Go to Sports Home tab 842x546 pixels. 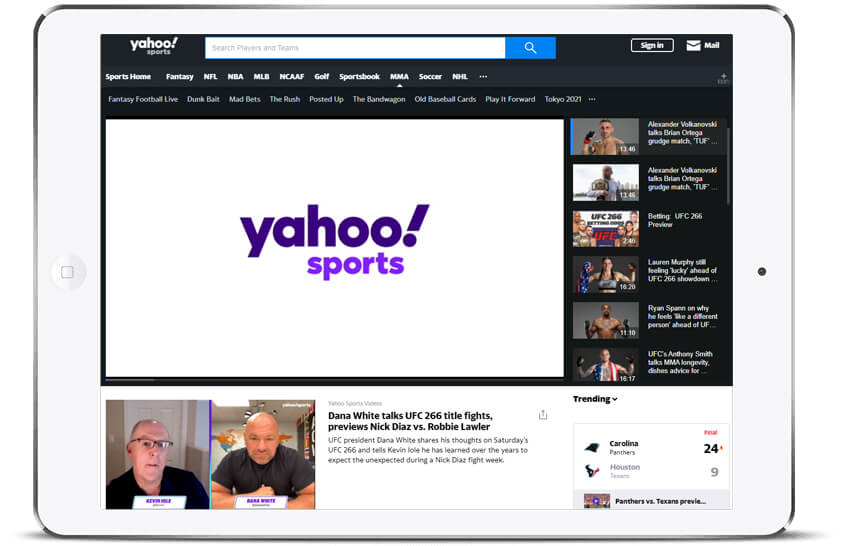click(128, 77)
